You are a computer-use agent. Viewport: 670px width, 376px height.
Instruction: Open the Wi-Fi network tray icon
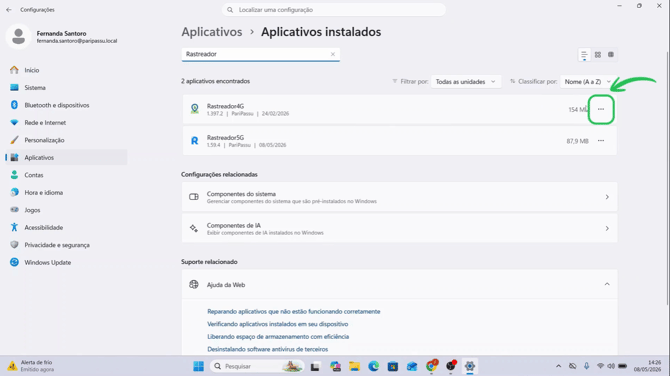click(x=600, y=366)
